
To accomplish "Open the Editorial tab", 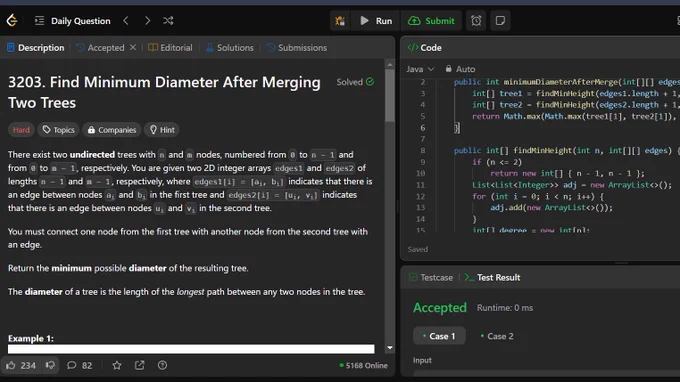I will click(x=170, y=48).
